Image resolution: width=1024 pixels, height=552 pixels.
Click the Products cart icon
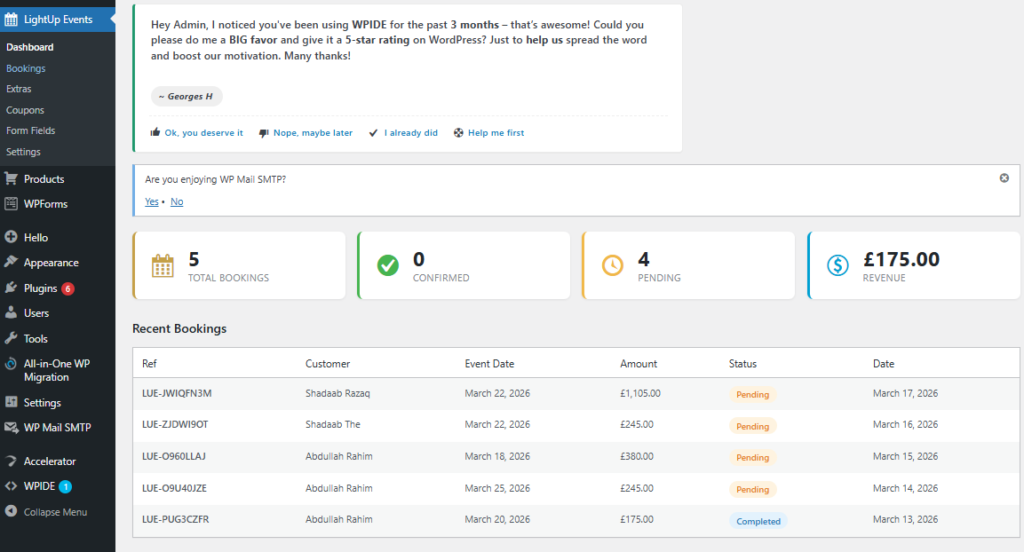point(11,178)
